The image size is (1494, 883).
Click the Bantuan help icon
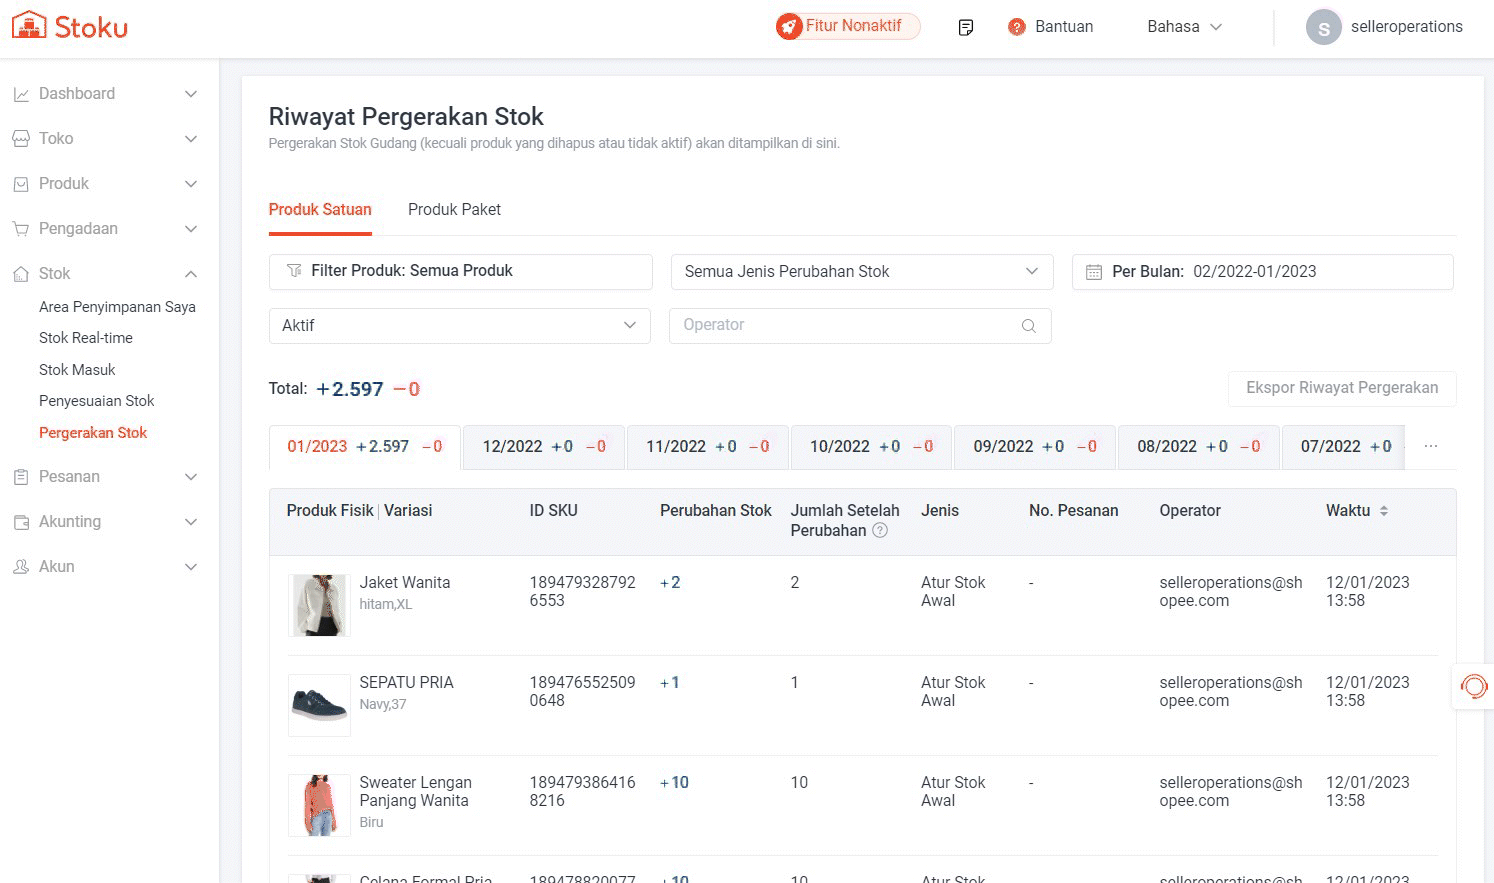pos(1017,27)
